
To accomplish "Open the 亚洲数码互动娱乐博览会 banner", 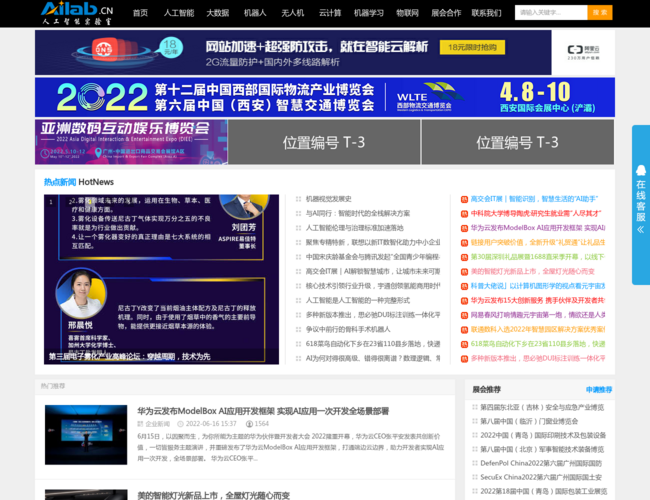I will pyautogui.click(x=131, y=142).
